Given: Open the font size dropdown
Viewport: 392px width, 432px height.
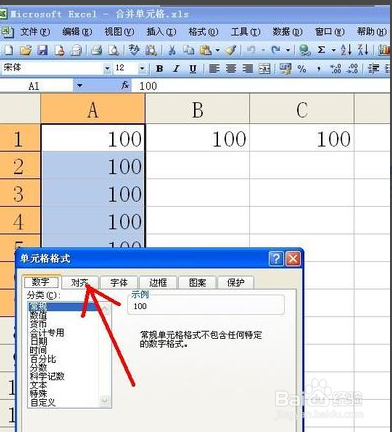Looking at the screenshot, I should click(x=142, y=69).
